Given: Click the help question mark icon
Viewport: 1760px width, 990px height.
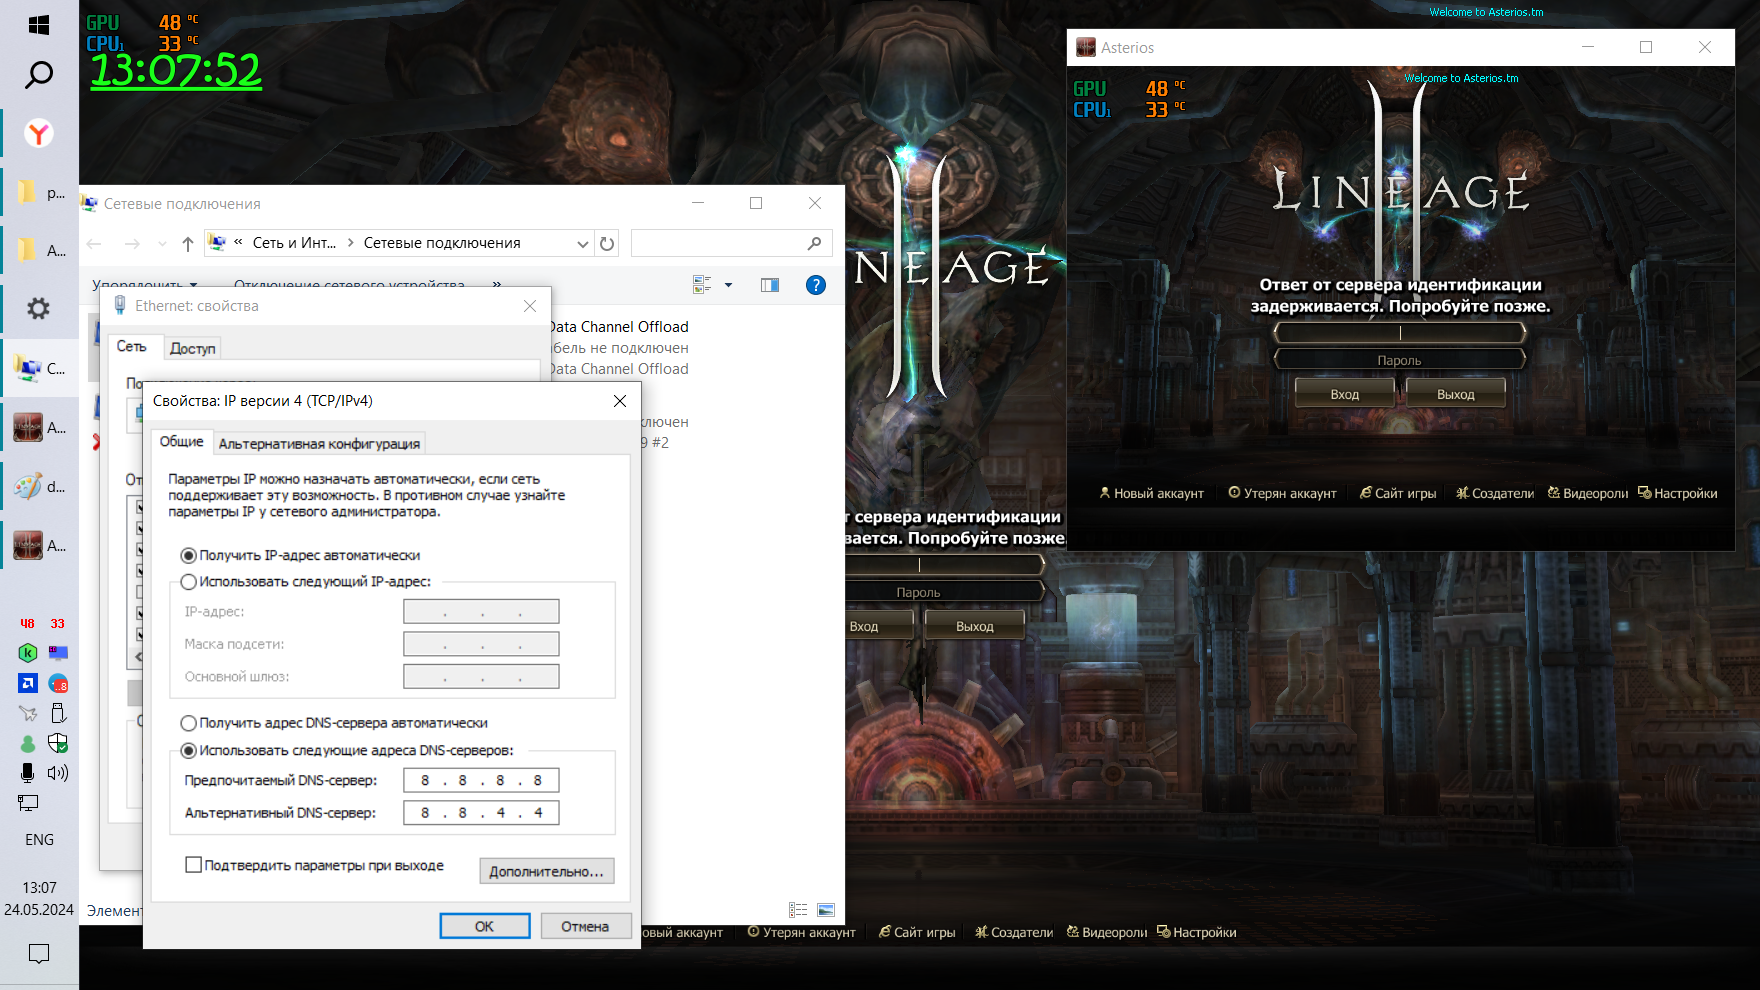Looking at the screenshot, I should coord(816,285).
